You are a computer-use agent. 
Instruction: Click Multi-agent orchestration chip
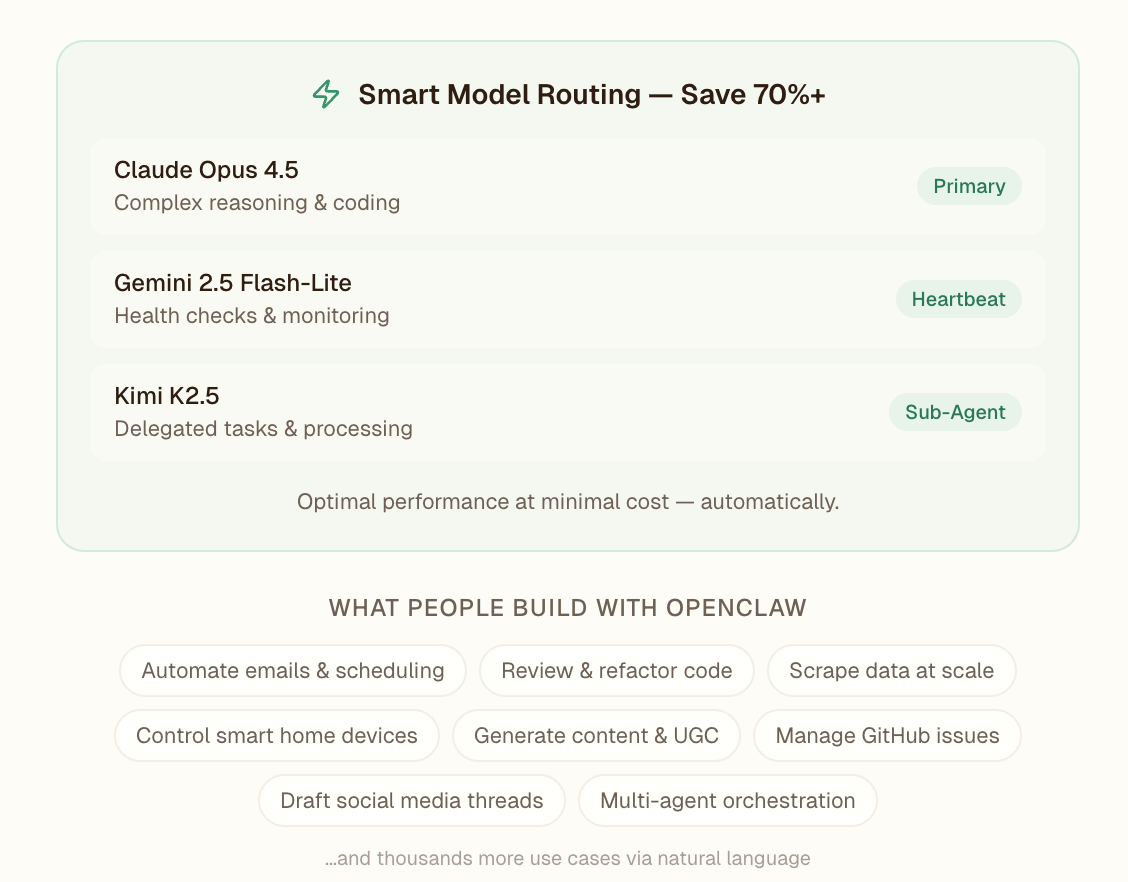(x=727, y=801)
